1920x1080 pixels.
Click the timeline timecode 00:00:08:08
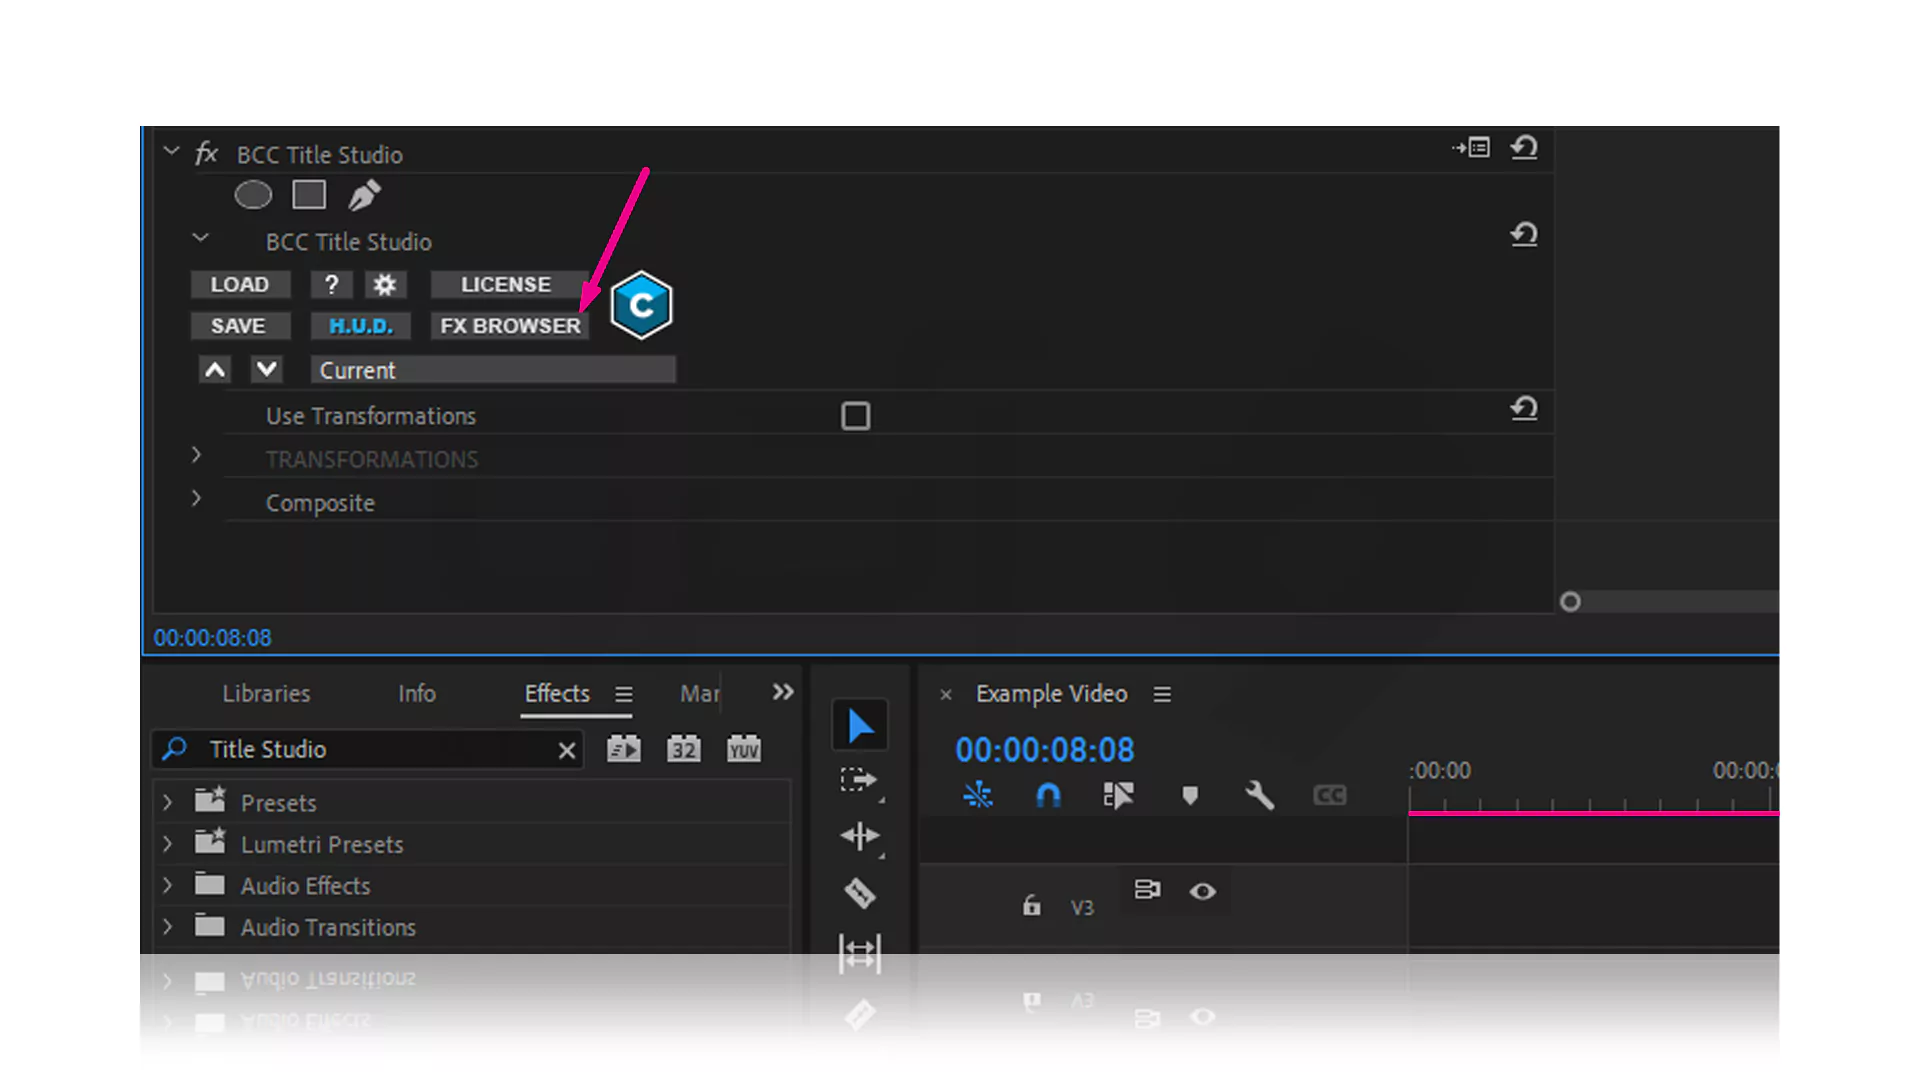[x=1045, y=750]
